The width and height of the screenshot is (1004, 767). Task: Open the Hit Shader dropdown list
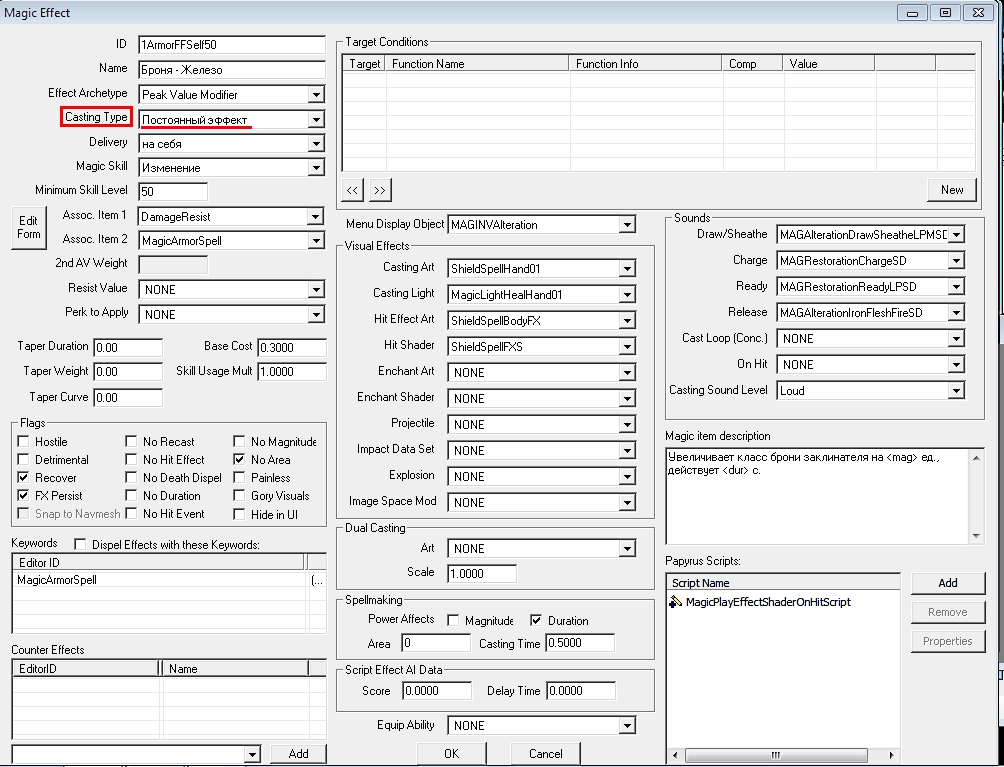click(626, 346)
